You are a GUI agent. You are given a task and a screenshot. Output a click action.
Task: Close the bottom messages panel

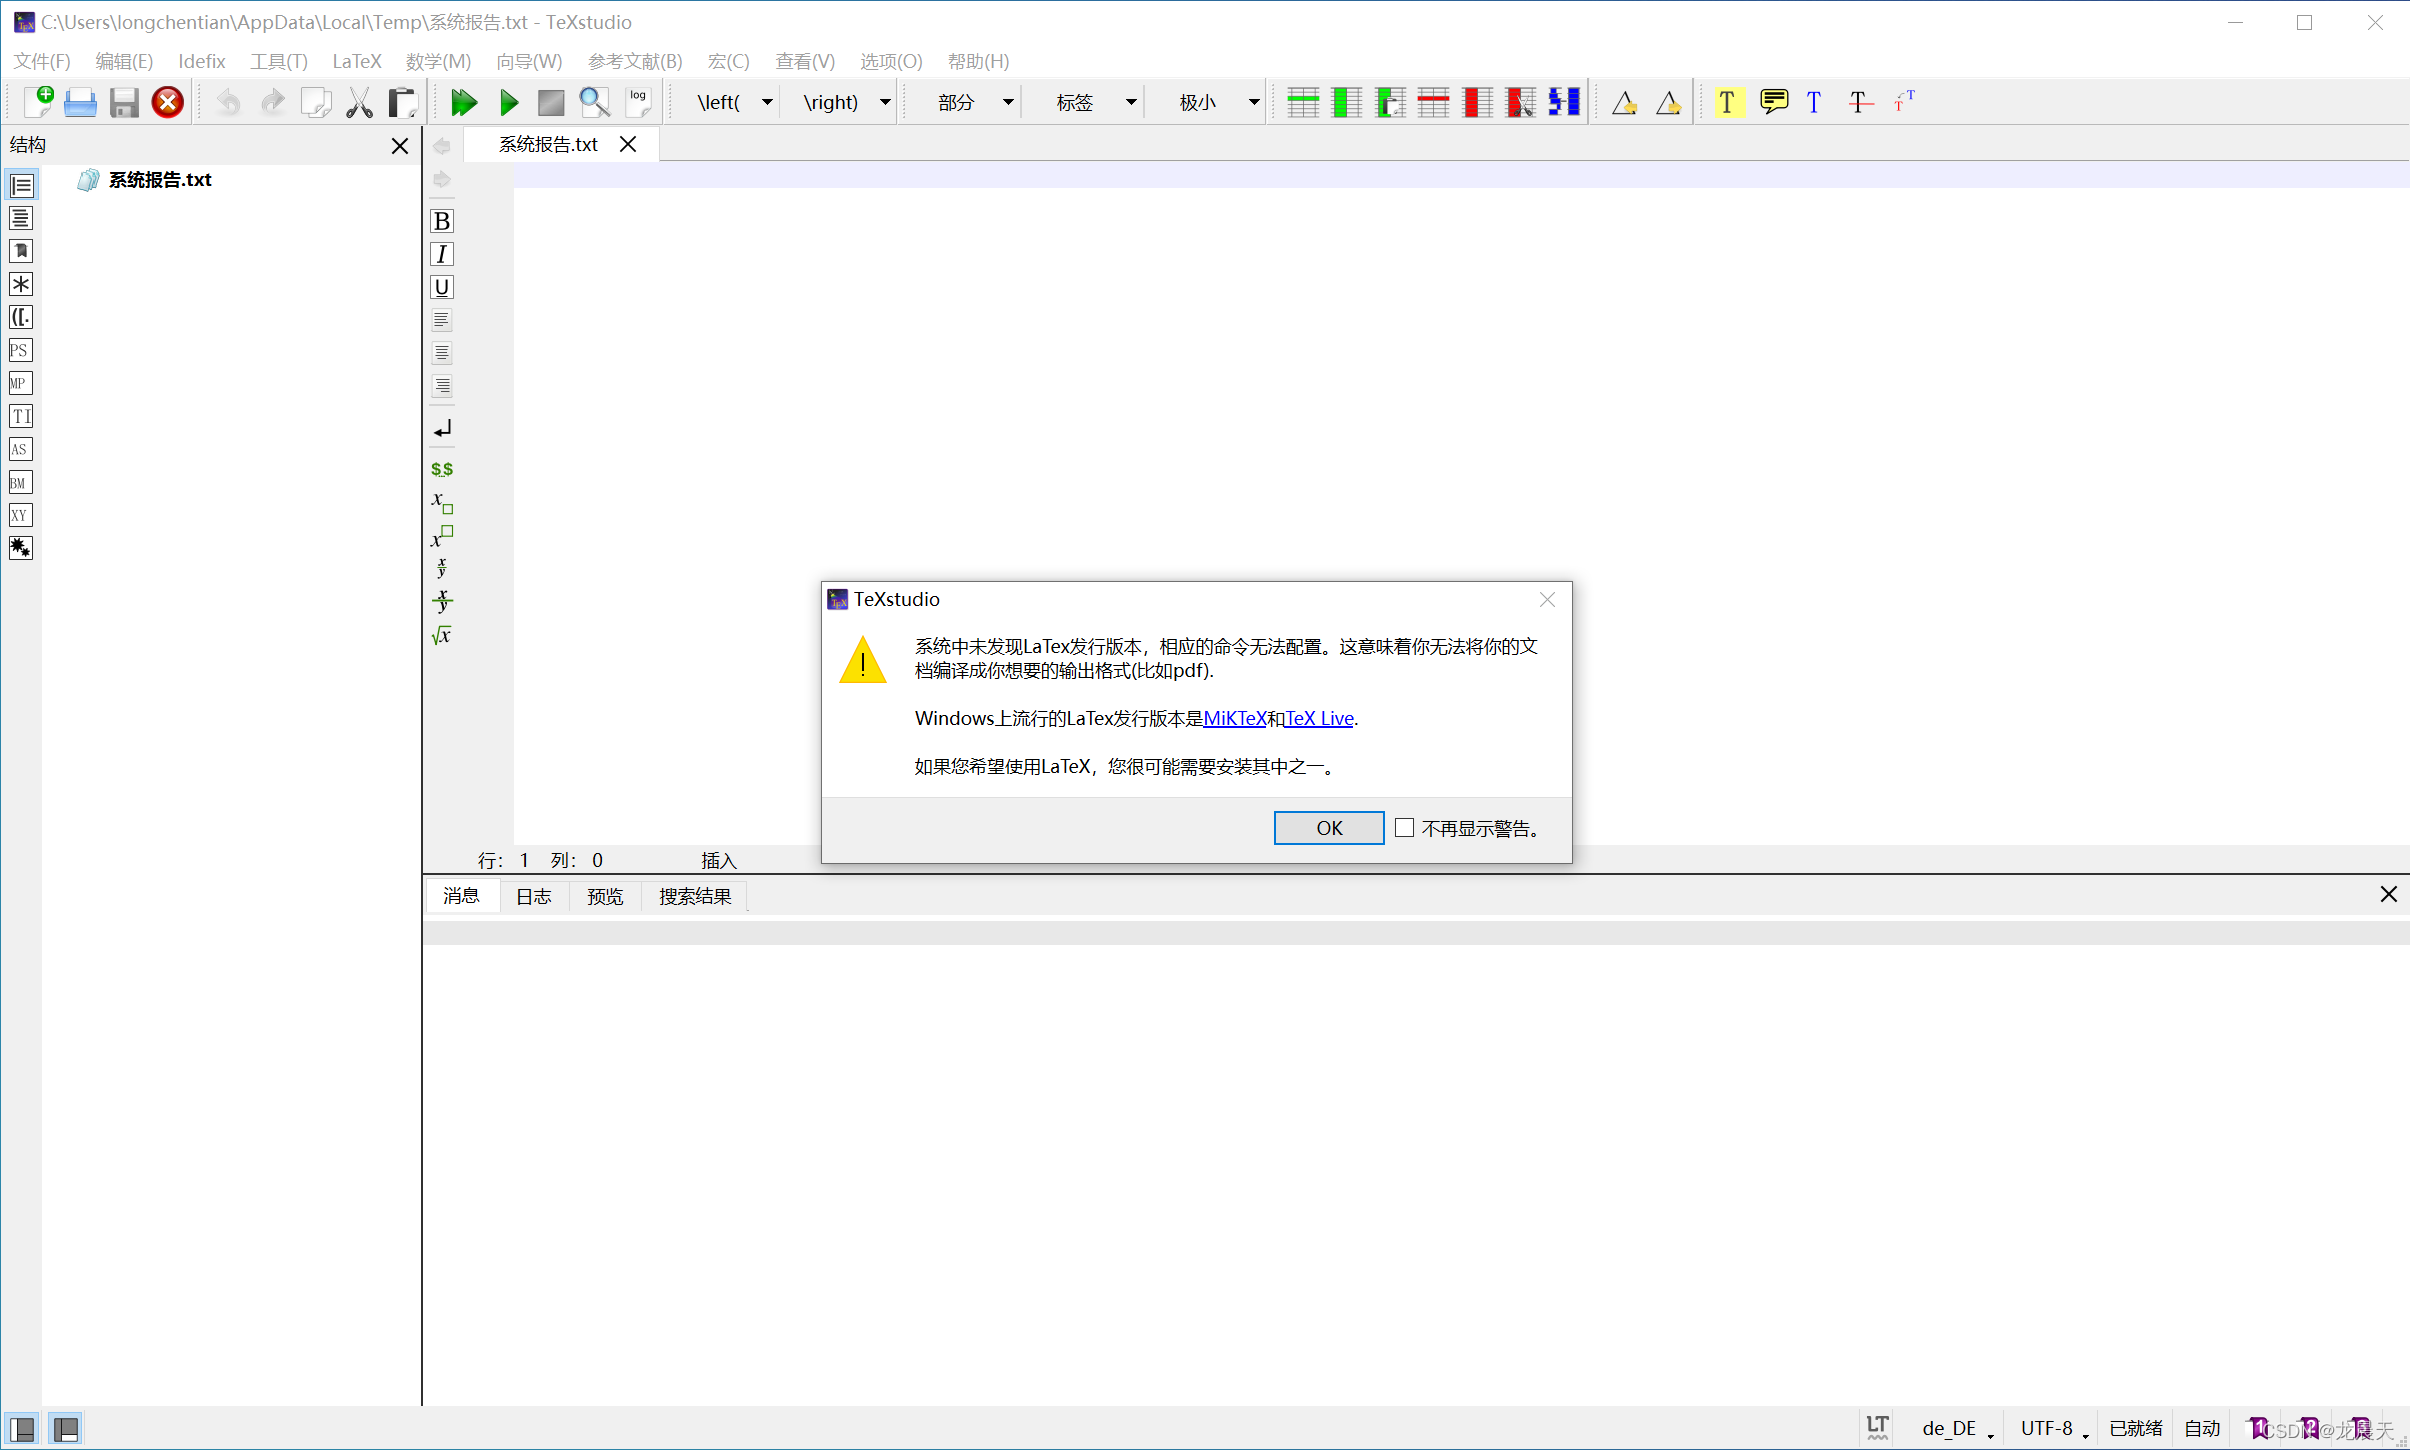[x=2388, y=894]
